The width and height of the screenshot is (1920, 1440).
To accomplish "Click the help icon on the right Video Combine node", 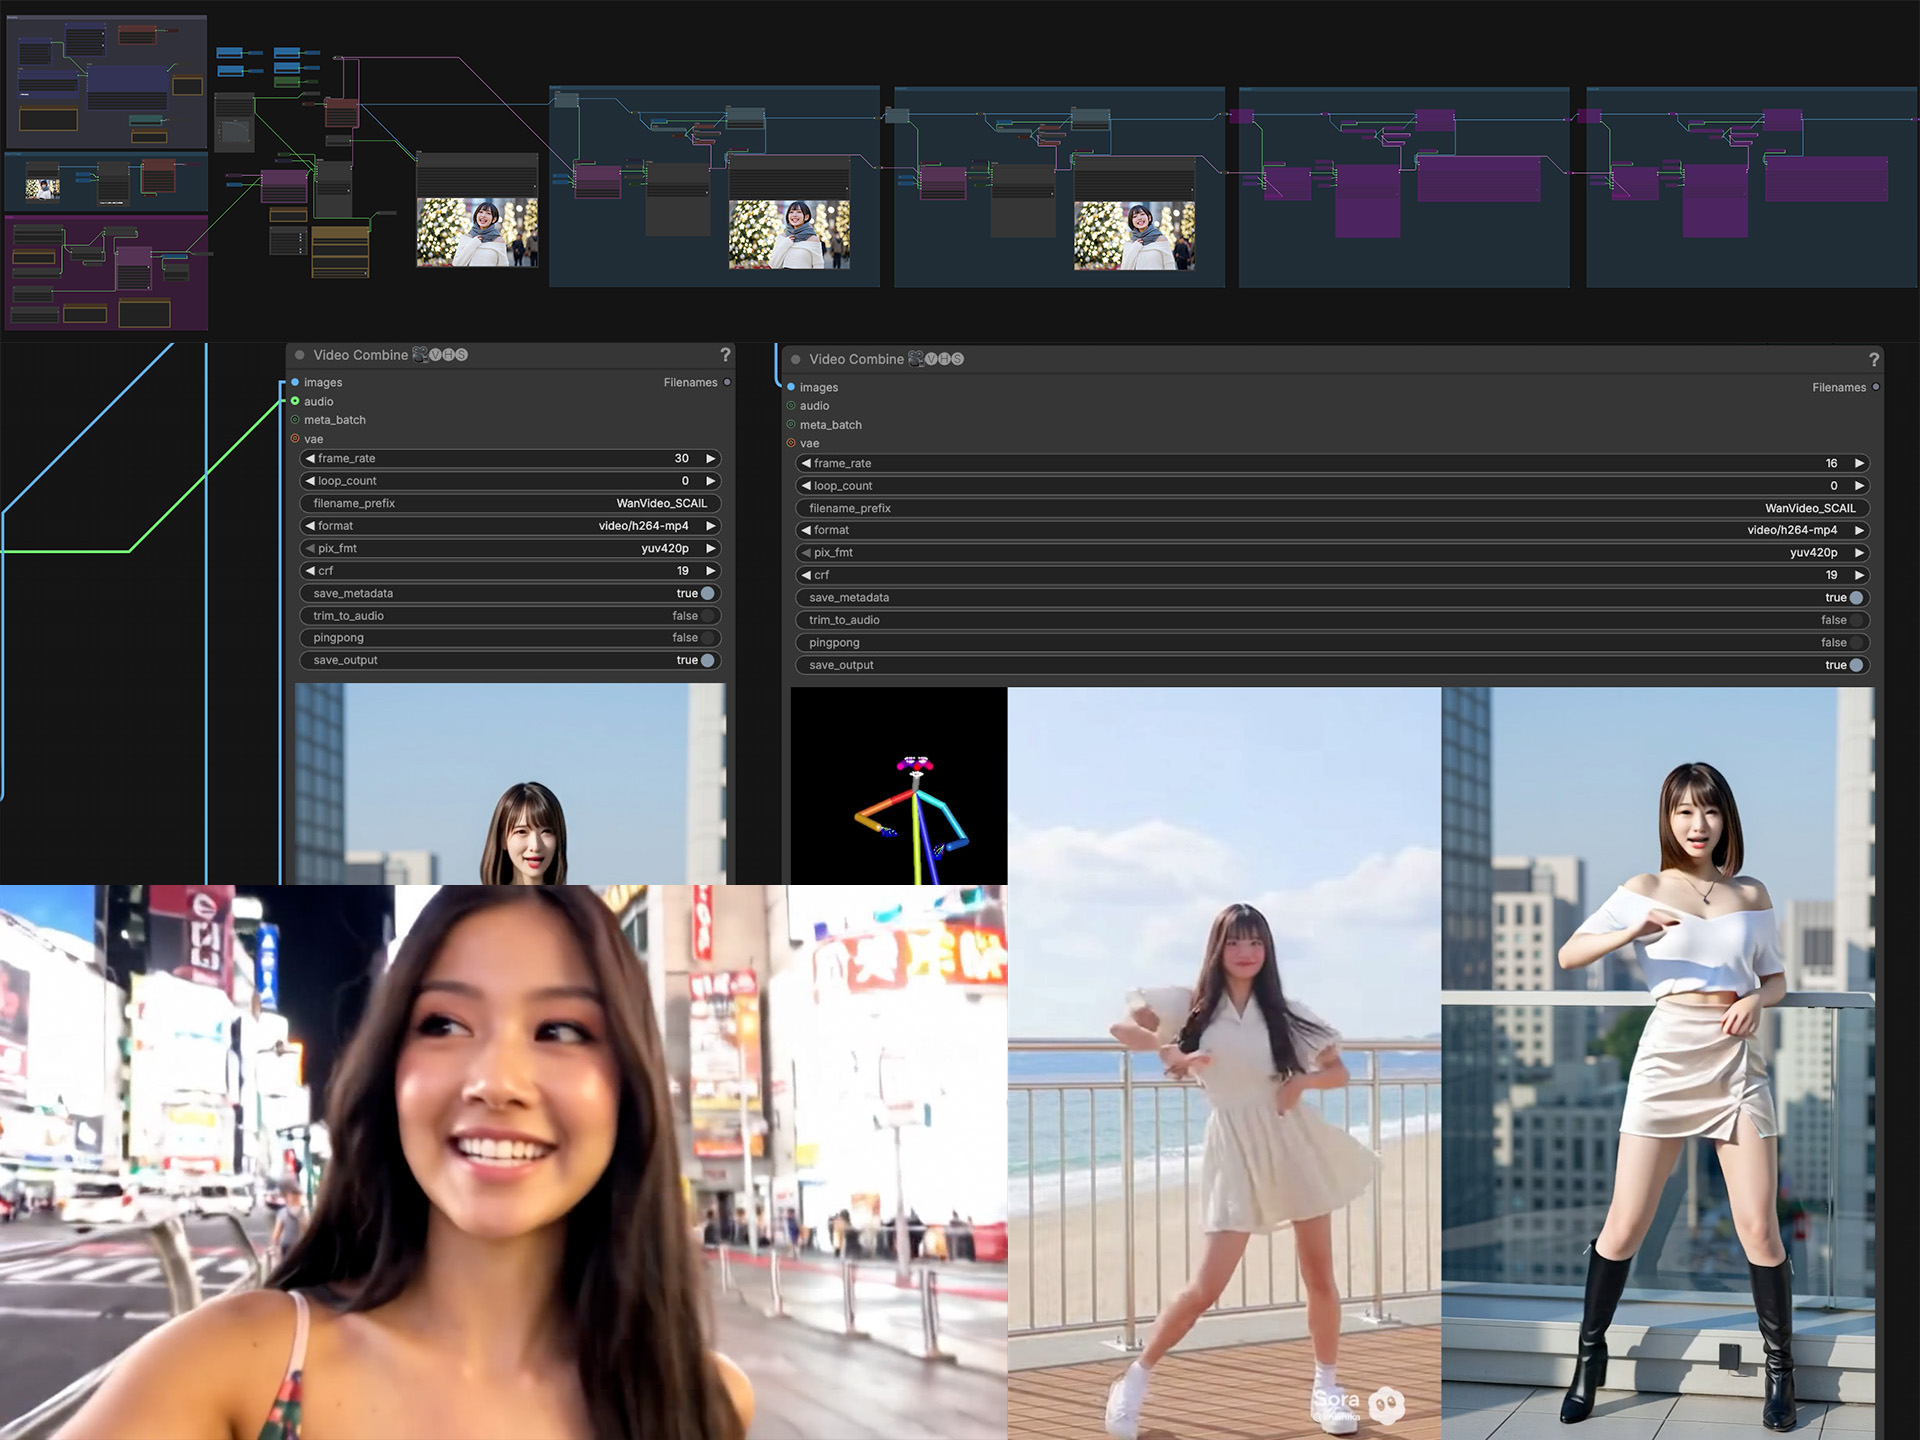I will click(x=1873, y=359).
